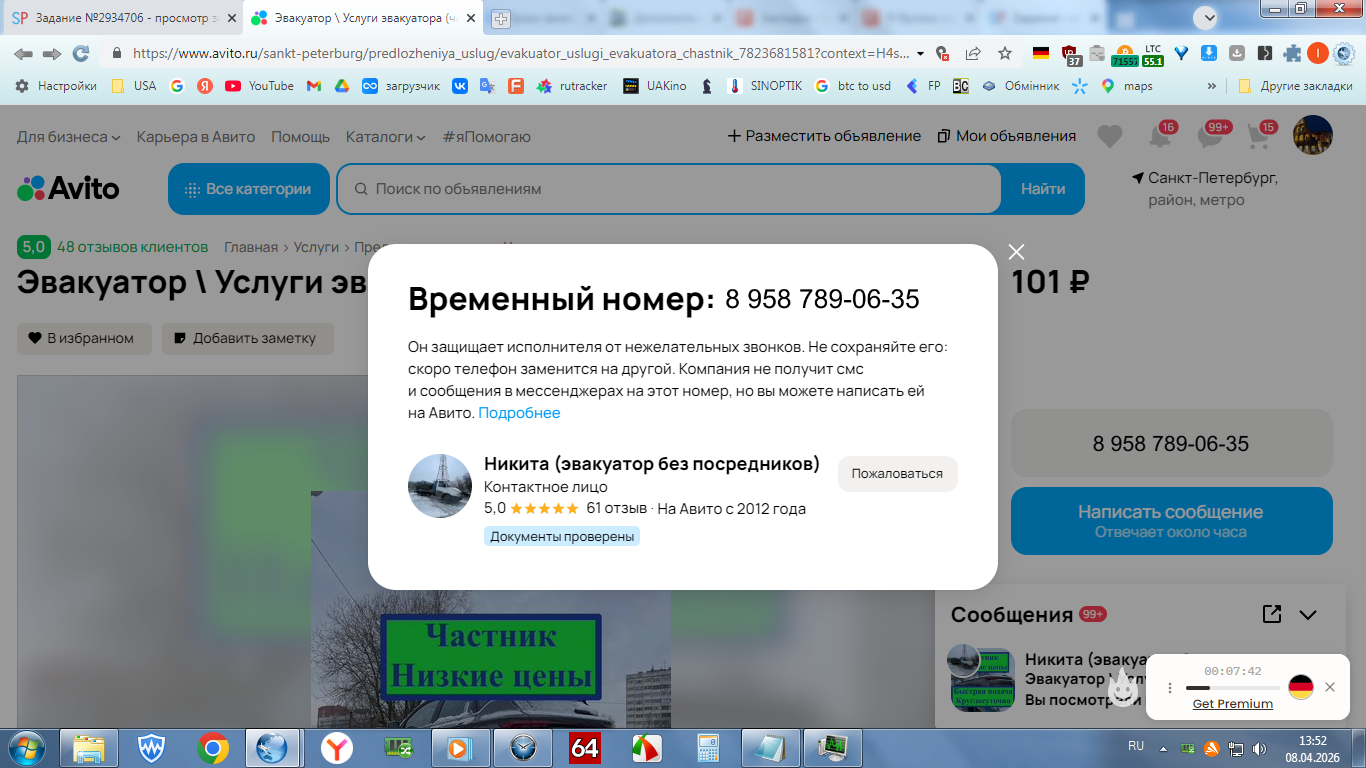Open widget options three-dots menu
The image size is (1366, 768).
1170,688
